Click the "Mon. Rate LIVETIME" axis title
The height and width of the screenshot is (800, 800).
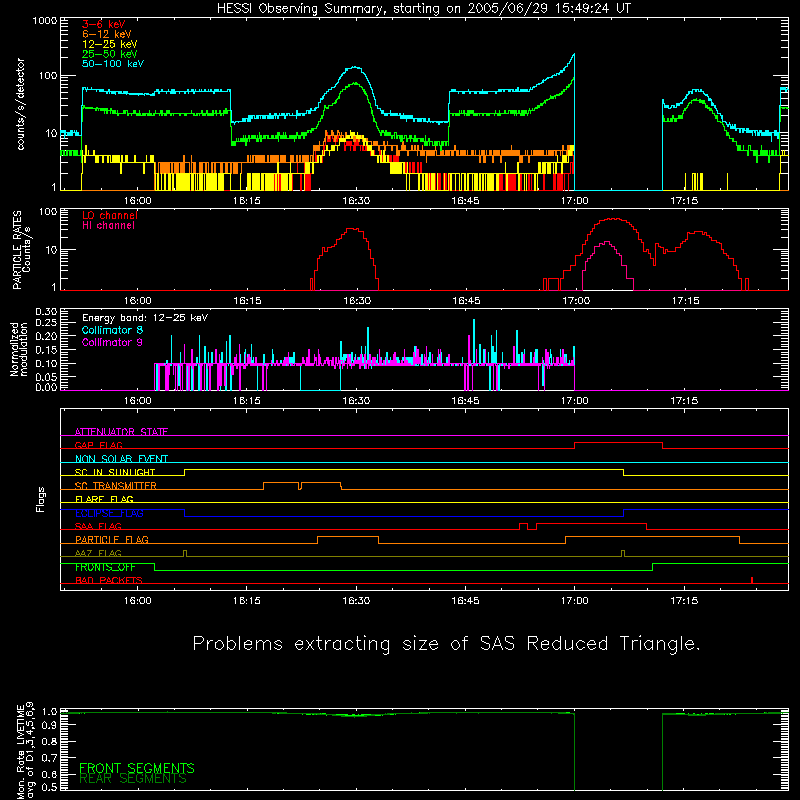coord(20,751)
